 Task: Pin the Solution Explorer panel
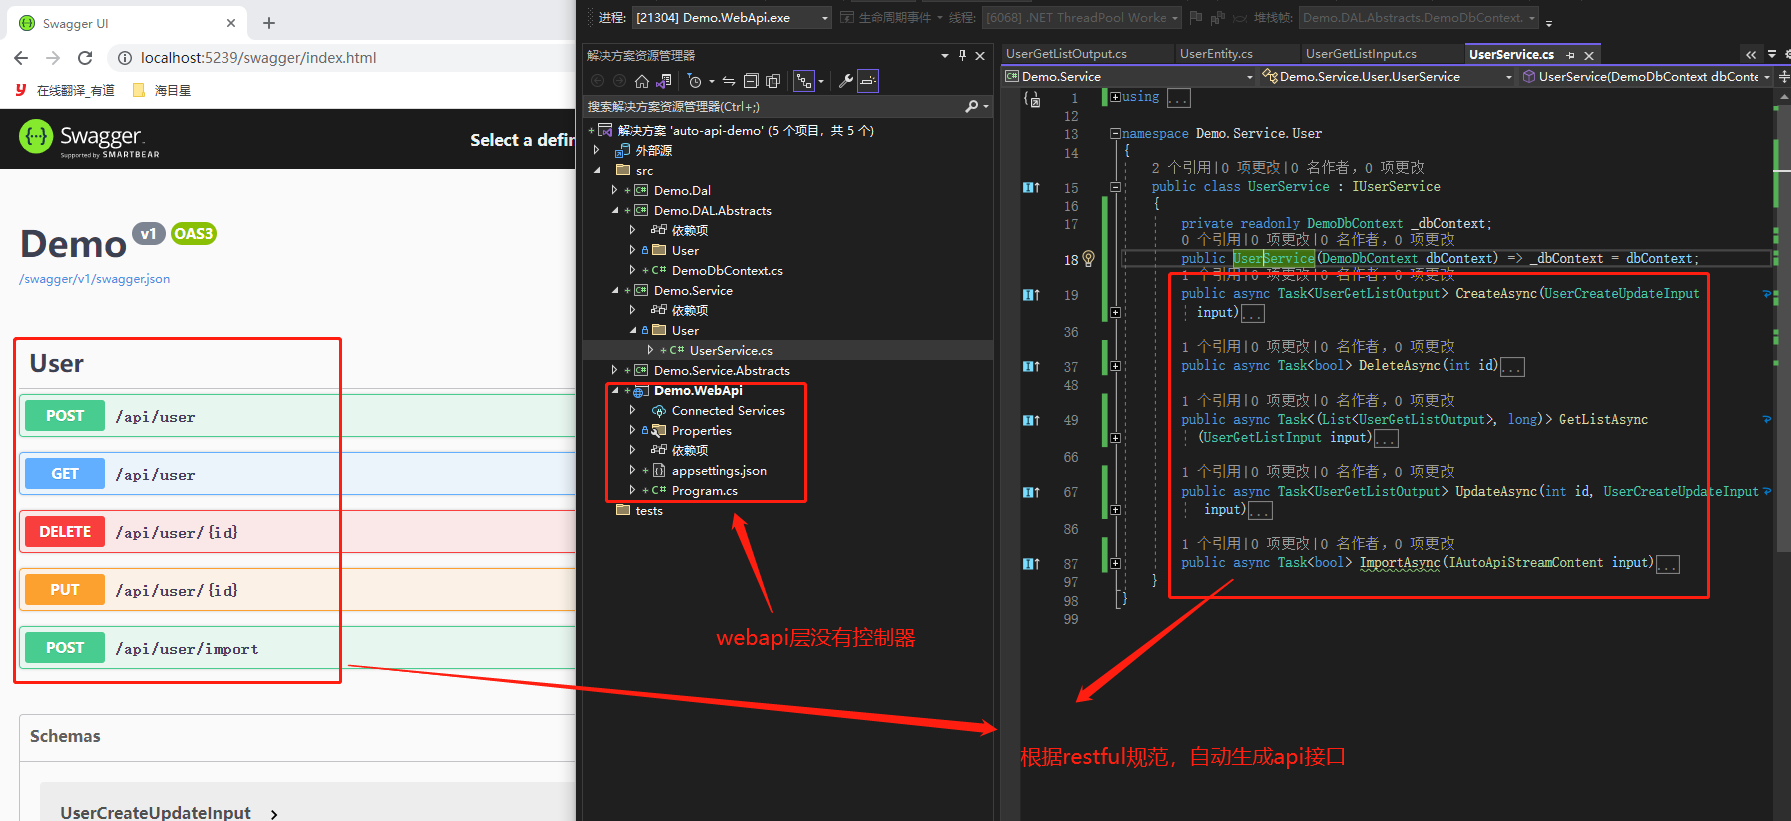pos(962,55)
